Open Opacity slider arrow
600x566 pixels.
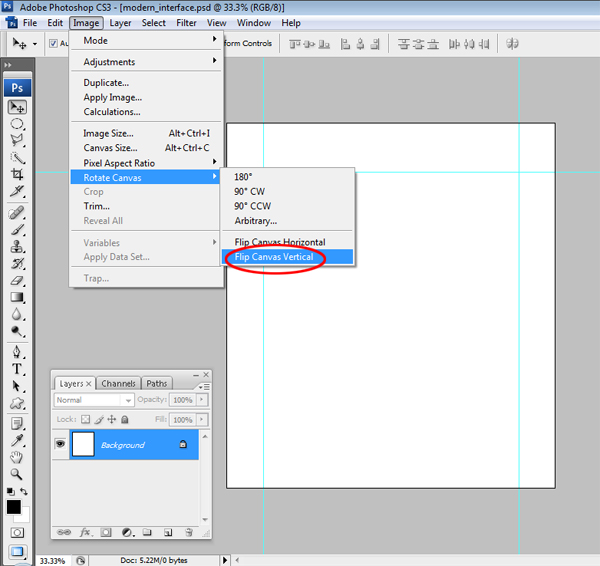click(x=202, y=400)
